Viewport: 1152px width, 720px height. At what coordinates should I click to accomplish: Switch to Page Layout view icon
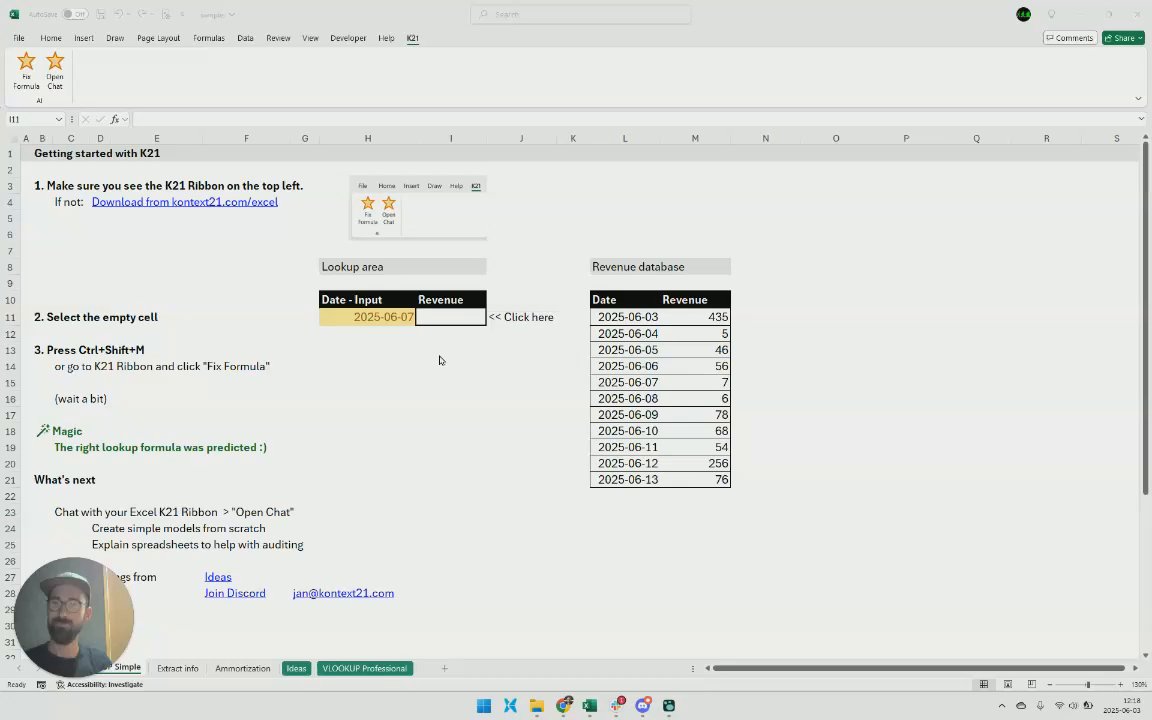point(1008,685)
